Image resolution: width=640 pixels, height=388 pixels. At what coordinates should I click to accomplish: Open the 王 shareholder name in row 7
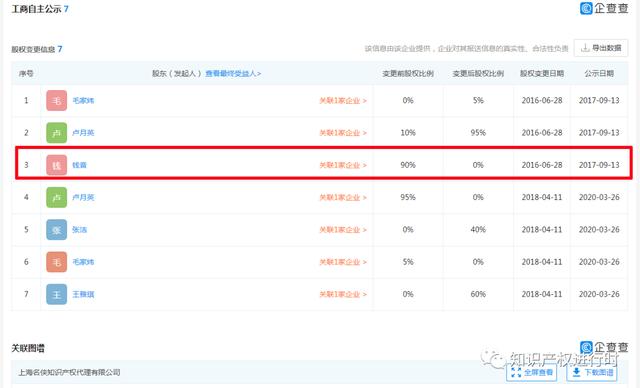click(x=83, y=294)
